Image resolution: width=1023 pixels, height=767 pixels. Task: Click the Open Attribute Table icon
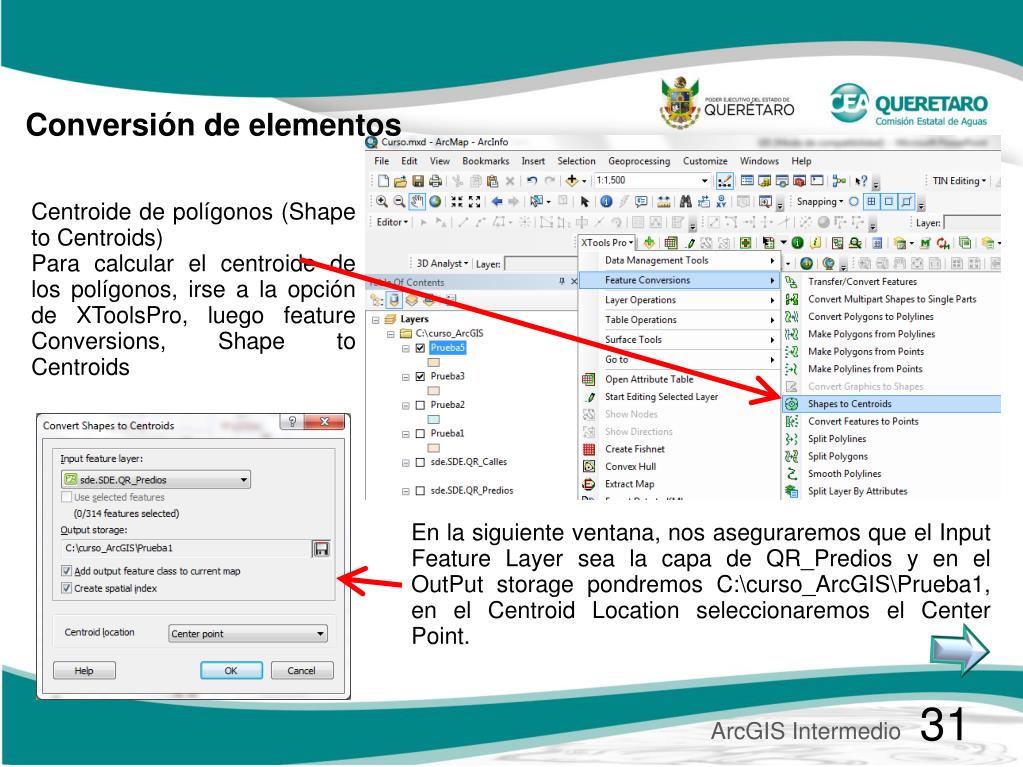tap(588, 379)
